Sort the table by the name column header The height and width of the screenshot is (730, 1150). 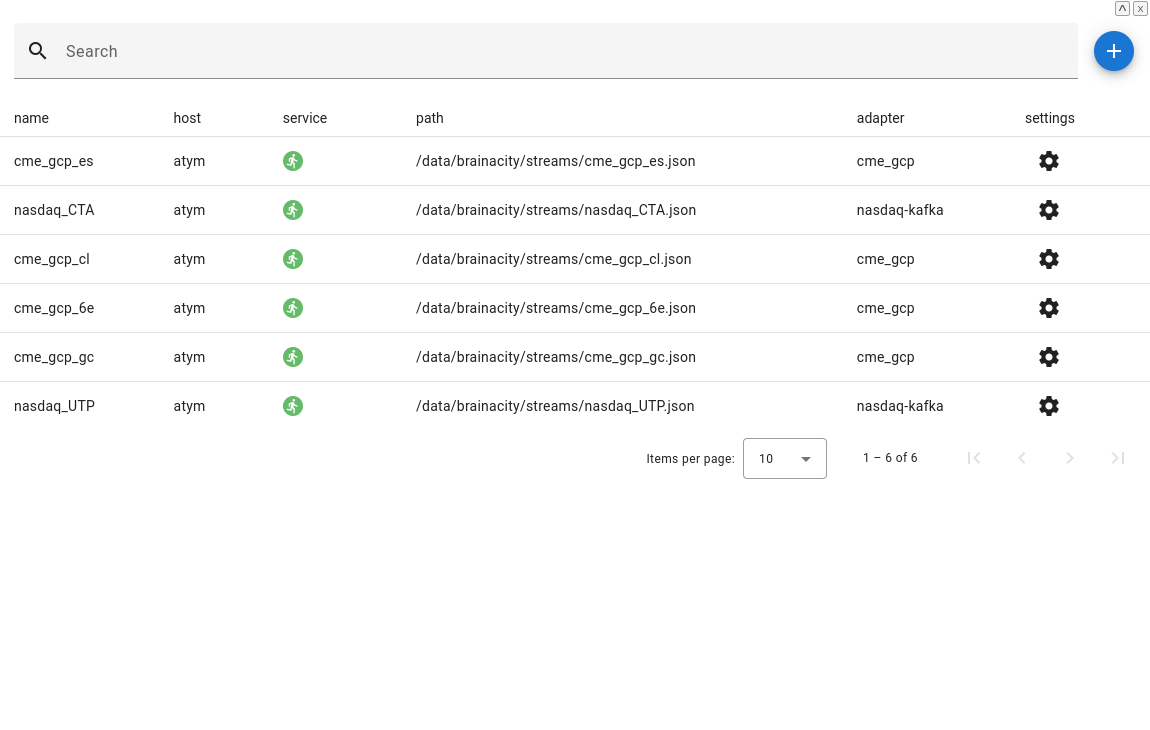pyautogui.click(x=31, y=118)
